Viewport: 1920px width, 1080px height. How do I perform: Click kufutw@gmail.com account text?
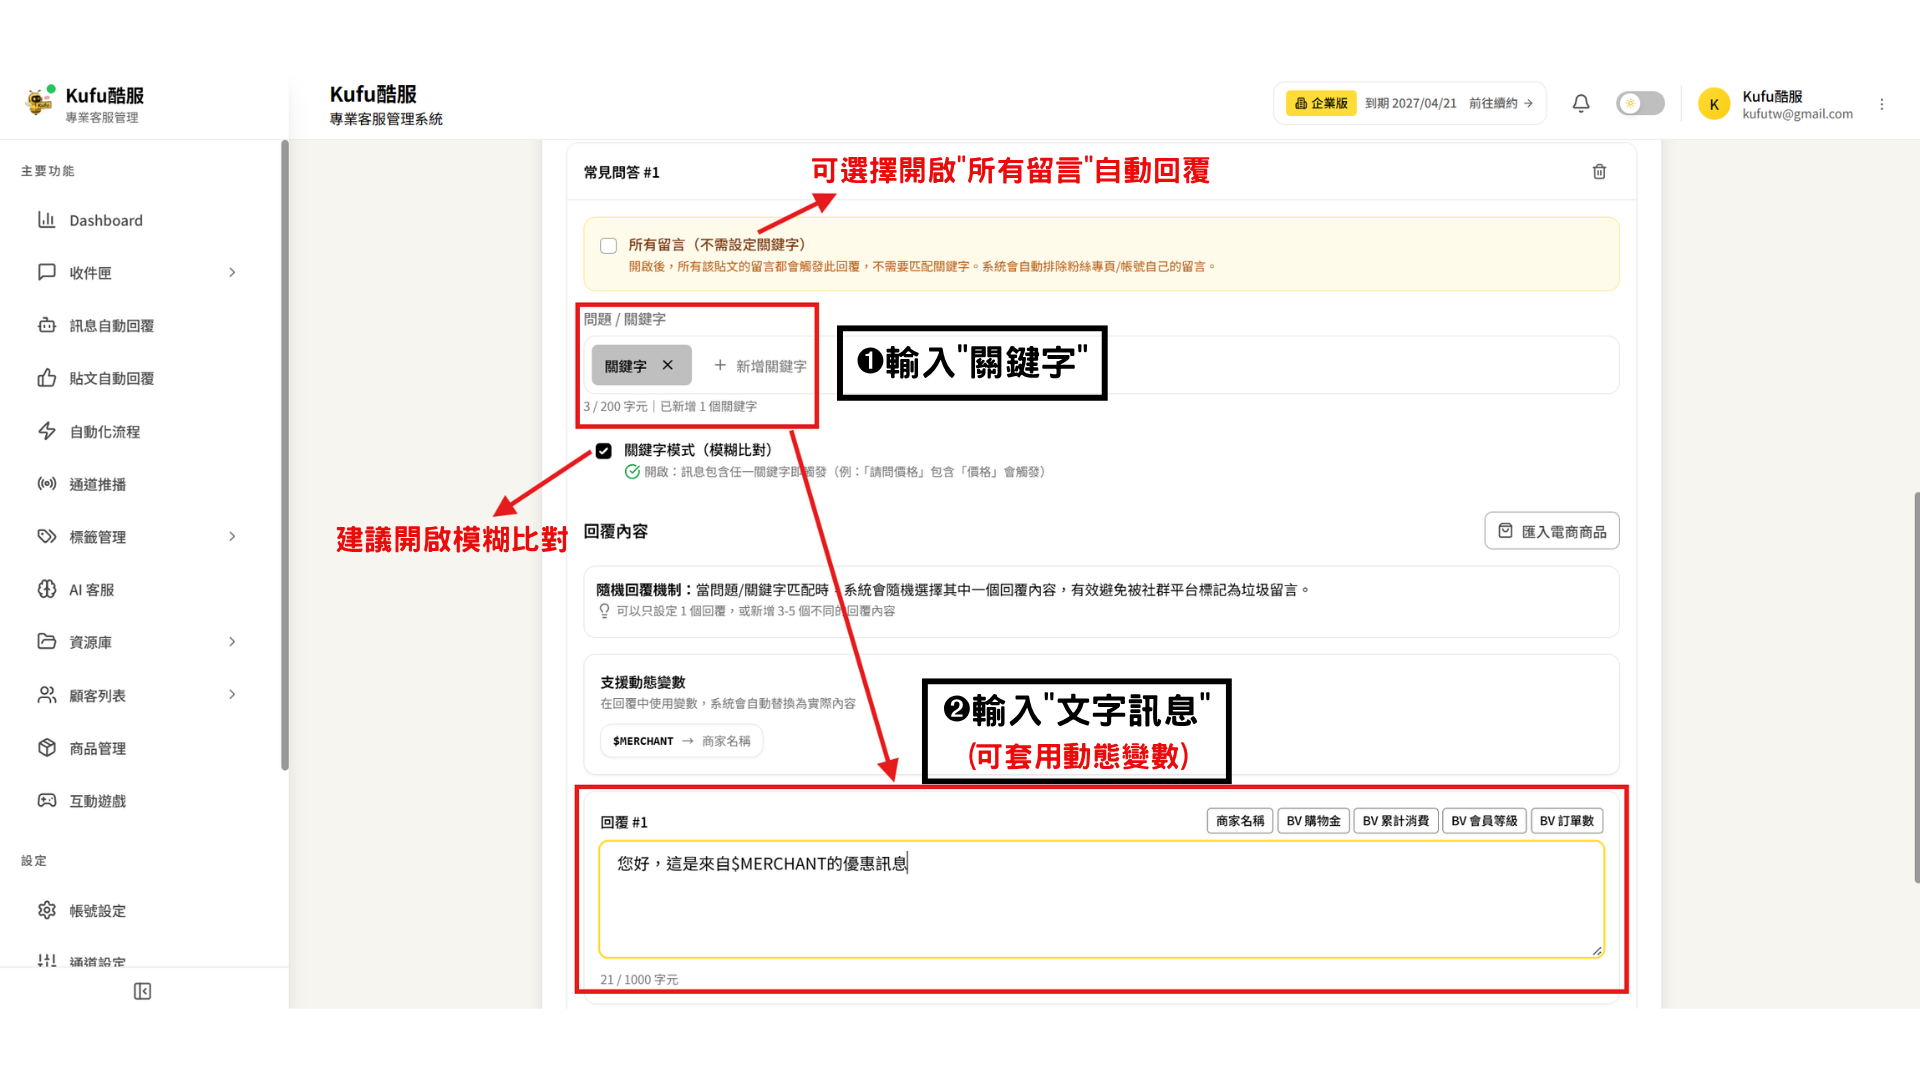(1797, 114)
